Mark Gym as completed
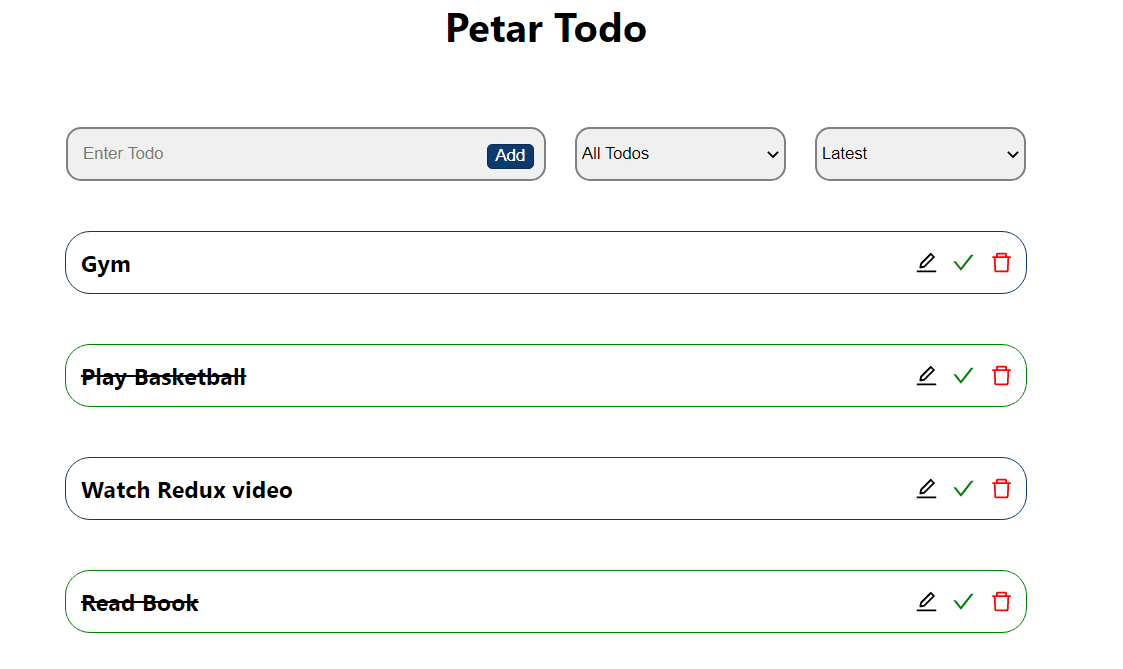Screen dimensions: 1123x669 (963, 263)
